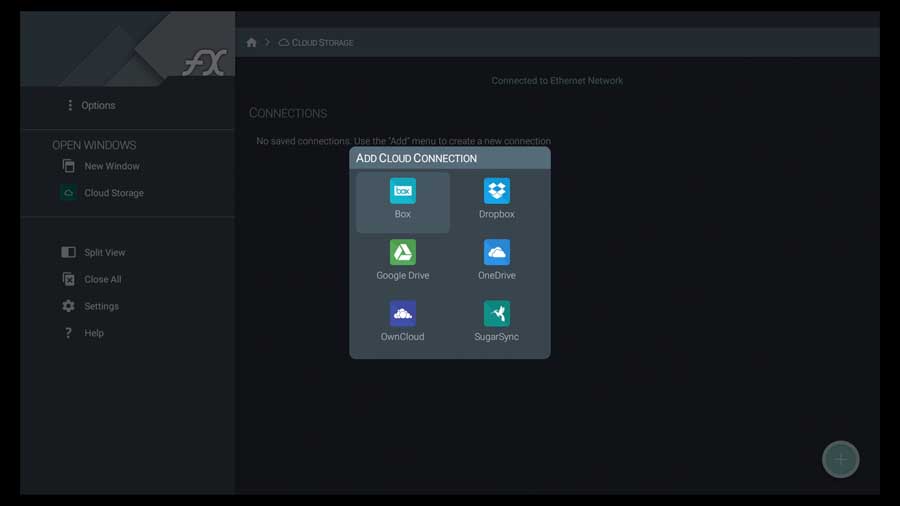Open the Help menu item
The width and height of the screenshot is (900, 506).
click(94, 333)
